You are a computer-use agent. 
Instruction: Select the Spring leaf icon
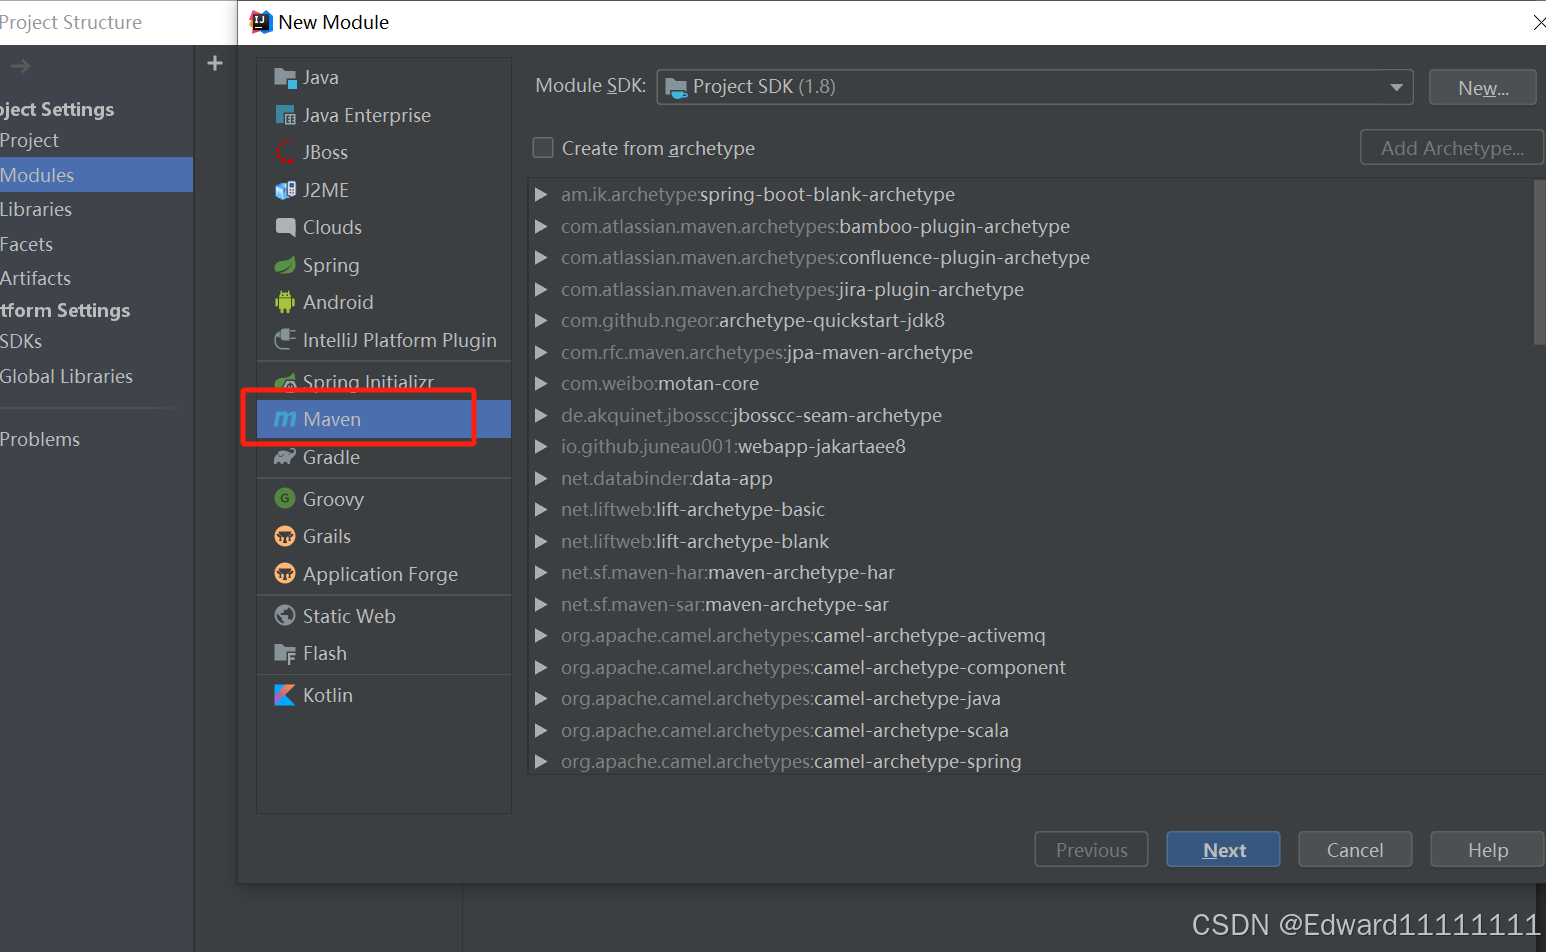point(285,265)
